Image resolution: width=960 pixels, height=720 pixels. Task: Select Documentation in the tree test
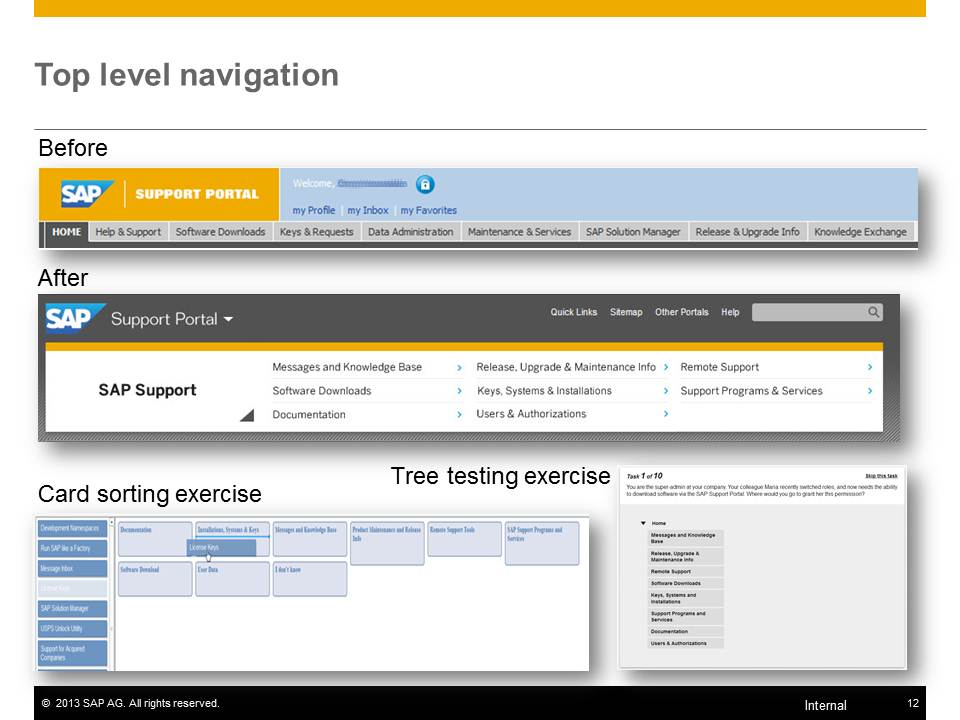pyautogui.click(x=686, y=631)
